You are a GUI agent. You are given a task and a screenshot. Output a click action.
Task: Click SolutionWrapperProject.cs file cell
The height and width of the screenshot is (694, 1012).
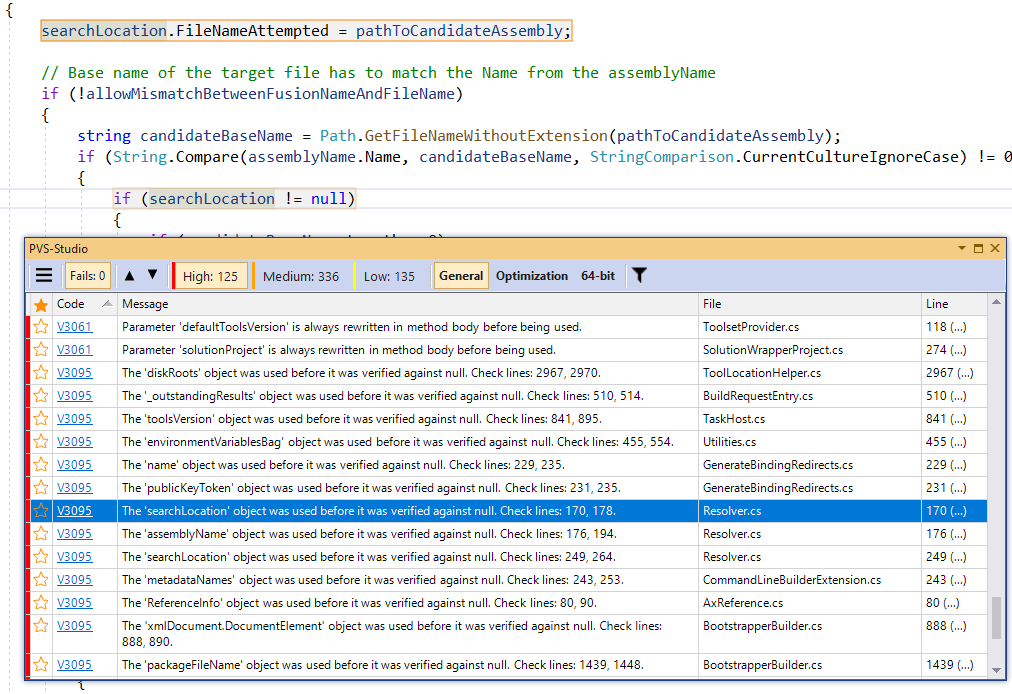tap(810, 350)
